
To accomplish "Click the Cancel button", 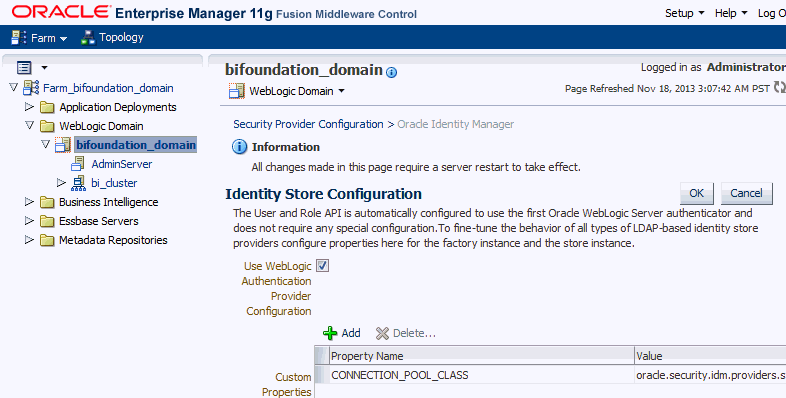I will [746, 193].
